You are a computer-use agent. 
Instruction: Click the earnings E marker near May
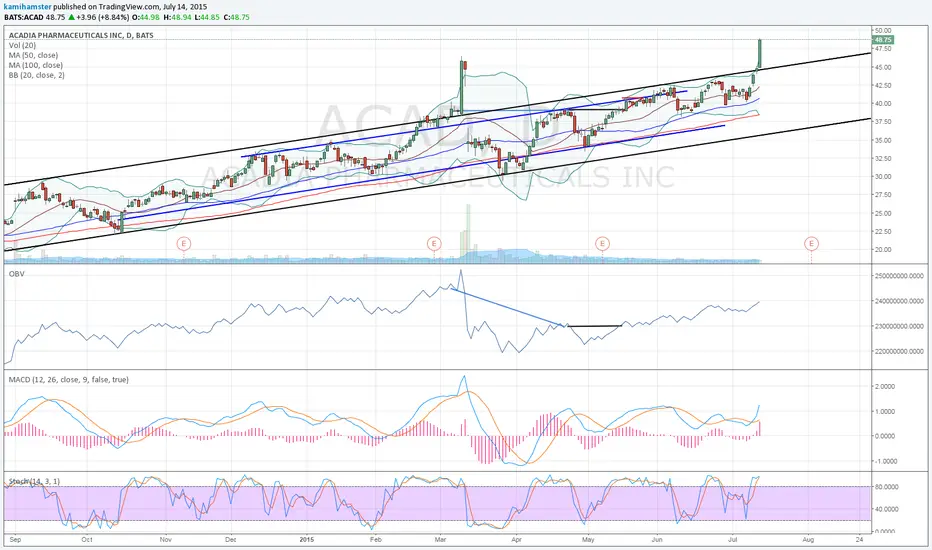pyautogui.click(x=603, y=243)
